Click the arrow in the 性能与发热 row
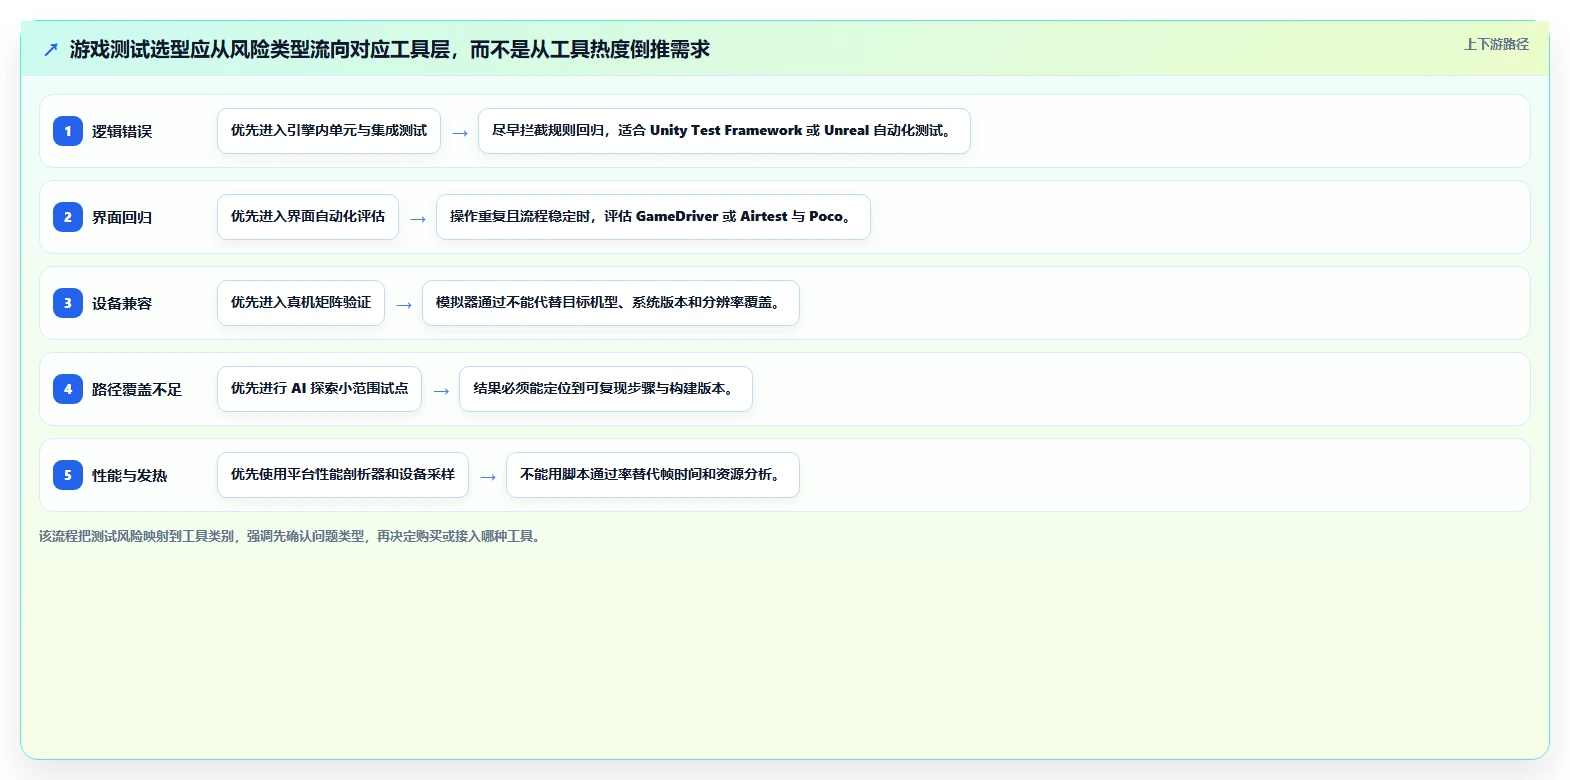Screen dimensions: 1570x780 [488, 477]
